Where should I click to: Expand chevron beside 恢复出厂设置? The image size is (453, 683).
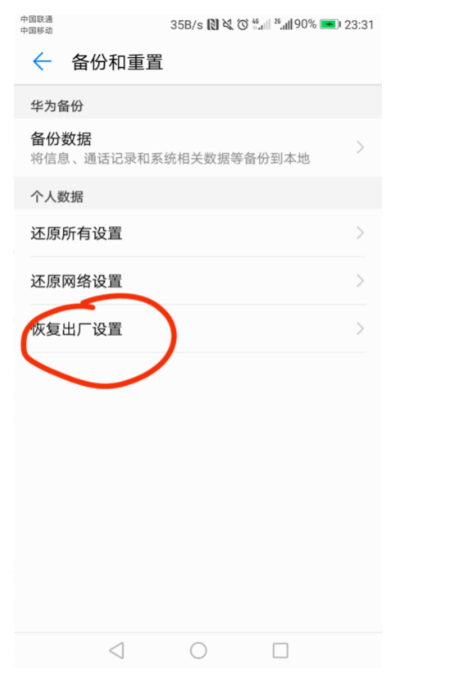click(x=360, y=328)
